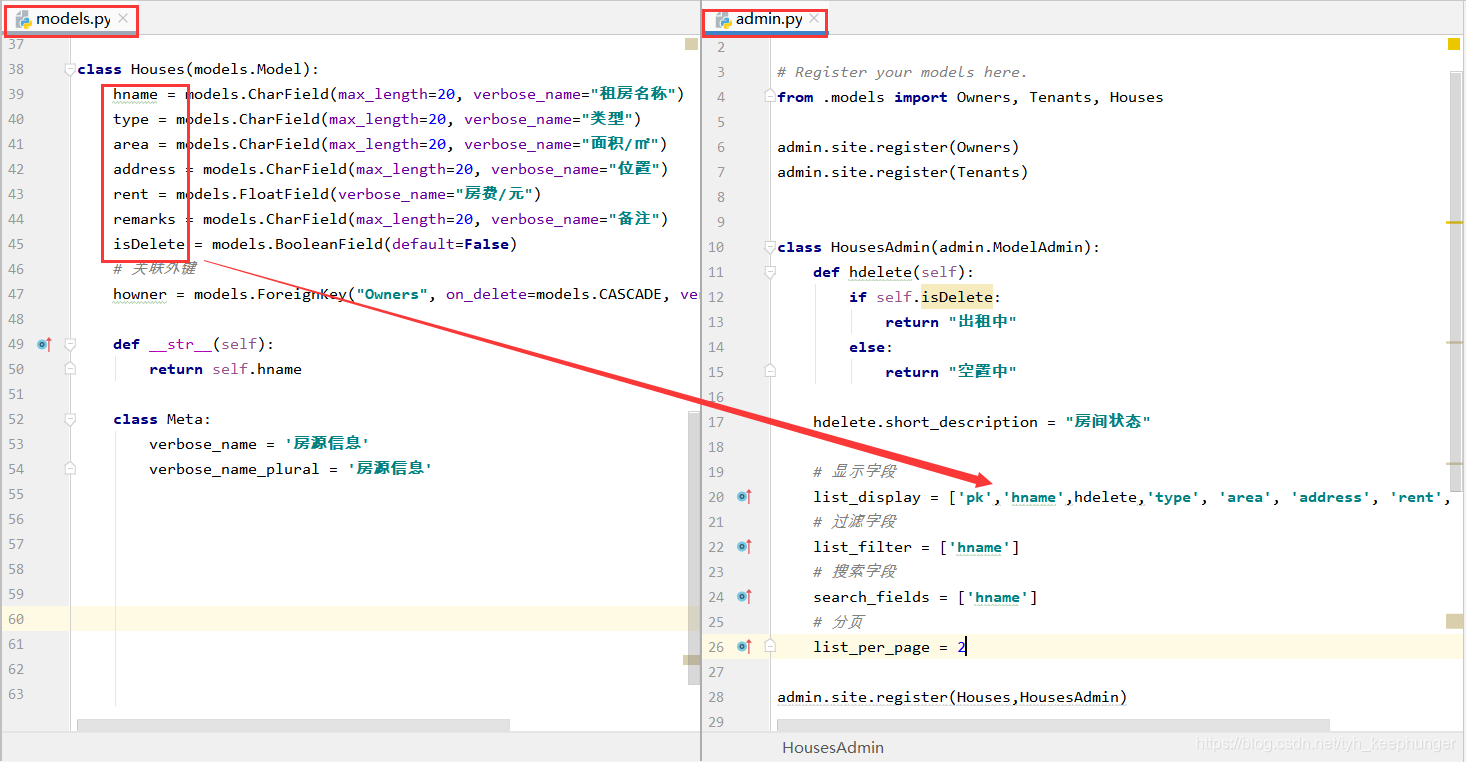Collapse the def hdelete method
The image size is (1466, 762).
769,272
